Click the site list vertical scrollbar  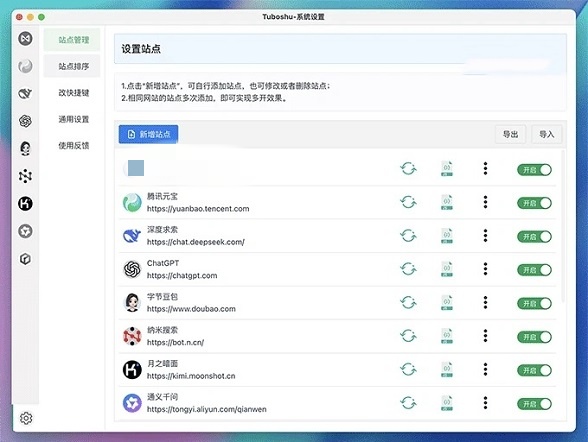point(562,227)
